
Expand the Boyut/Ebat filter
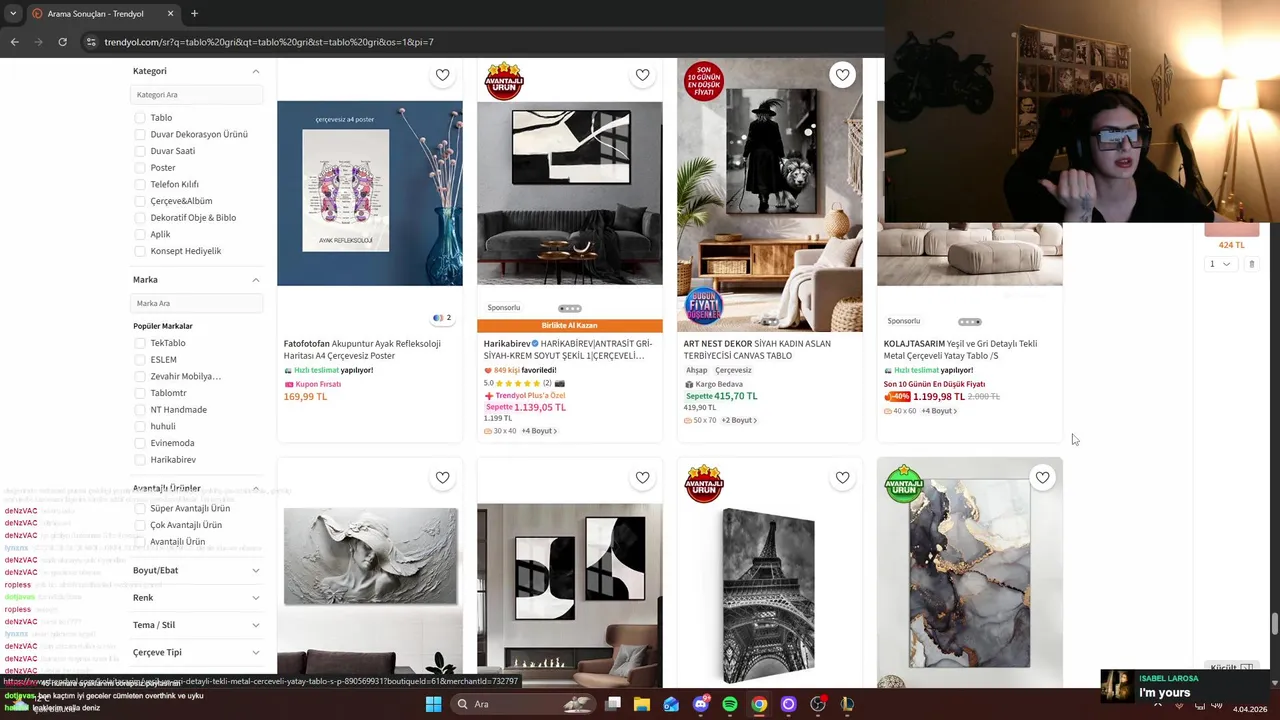pyautogui.click(x=256, y=570)
